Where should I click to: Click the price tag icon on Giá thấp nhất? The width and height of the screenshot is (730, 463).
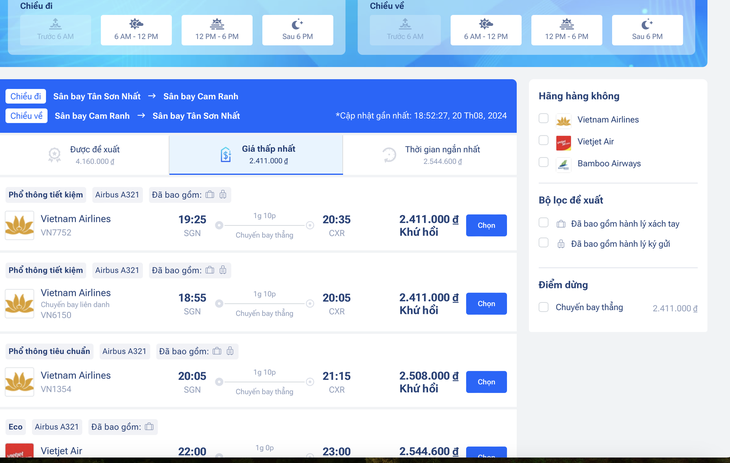(226, 155)
